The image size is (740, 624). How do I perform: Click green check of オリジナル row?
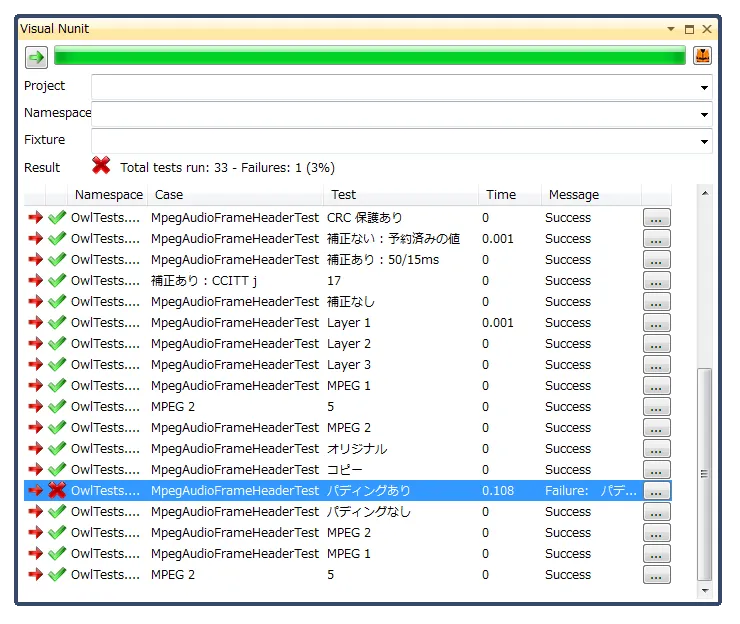coord(57,448)
